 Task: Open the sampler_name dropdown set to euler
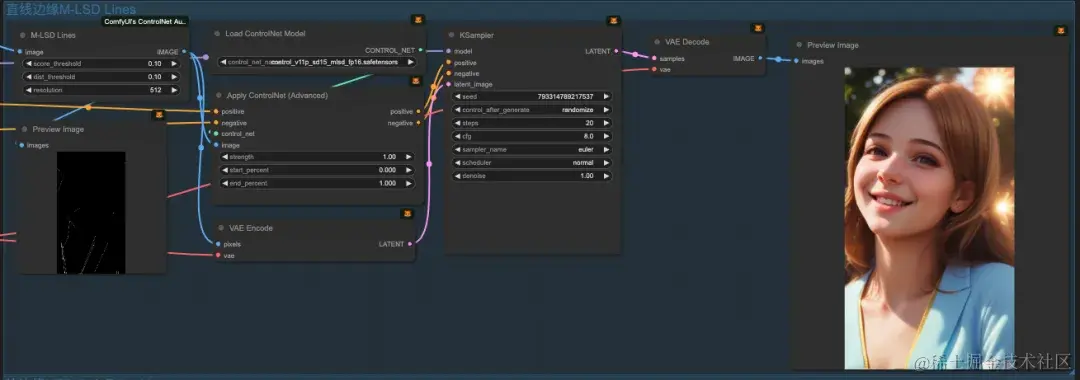(532, 149)
